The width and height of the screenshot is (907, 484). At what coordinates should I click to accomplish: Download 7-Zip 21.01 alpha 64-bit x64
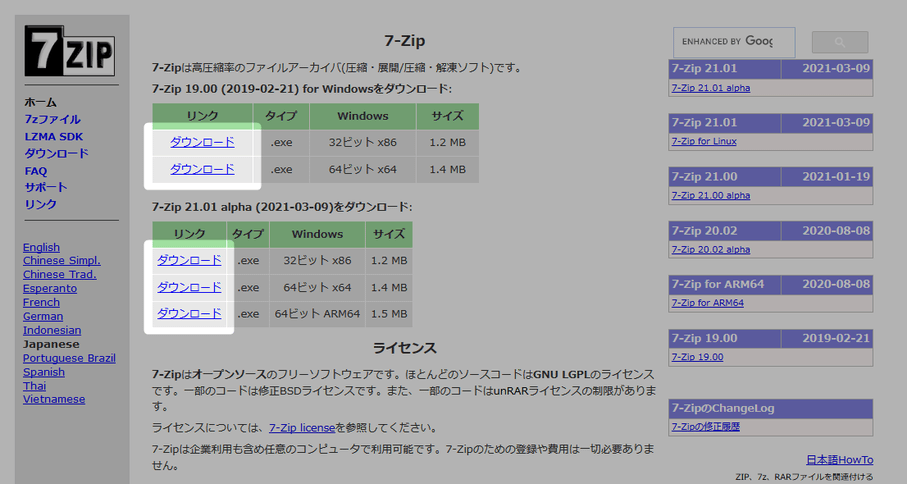189,287
